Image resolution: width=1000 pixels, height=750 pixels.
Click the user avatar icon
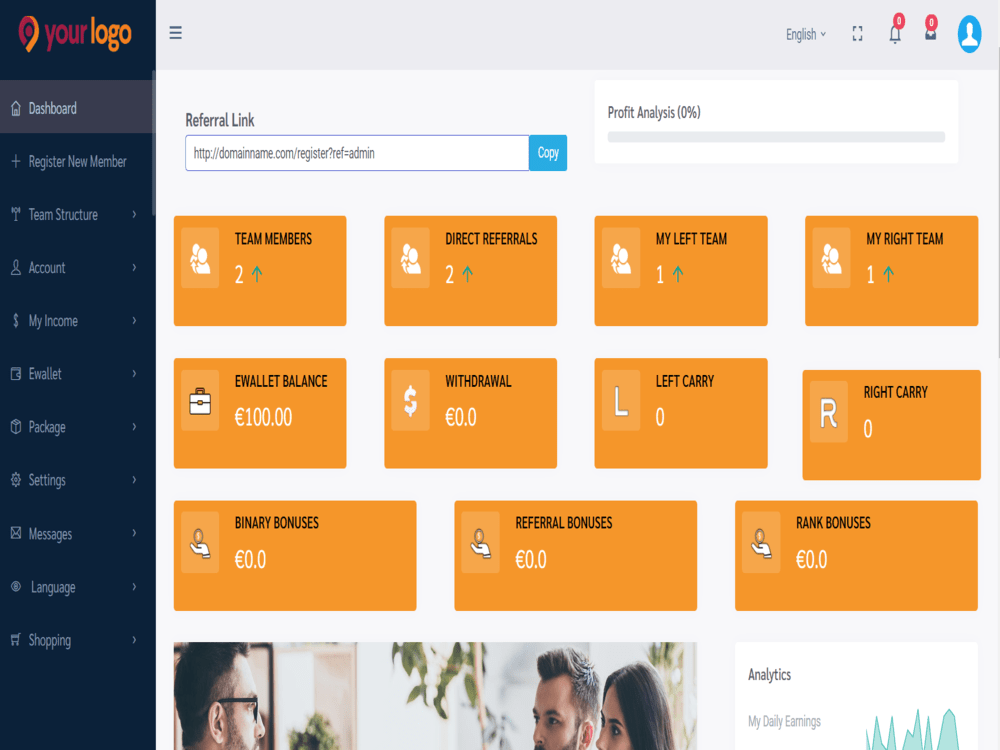pyautogui.click(x=968, y=33)
